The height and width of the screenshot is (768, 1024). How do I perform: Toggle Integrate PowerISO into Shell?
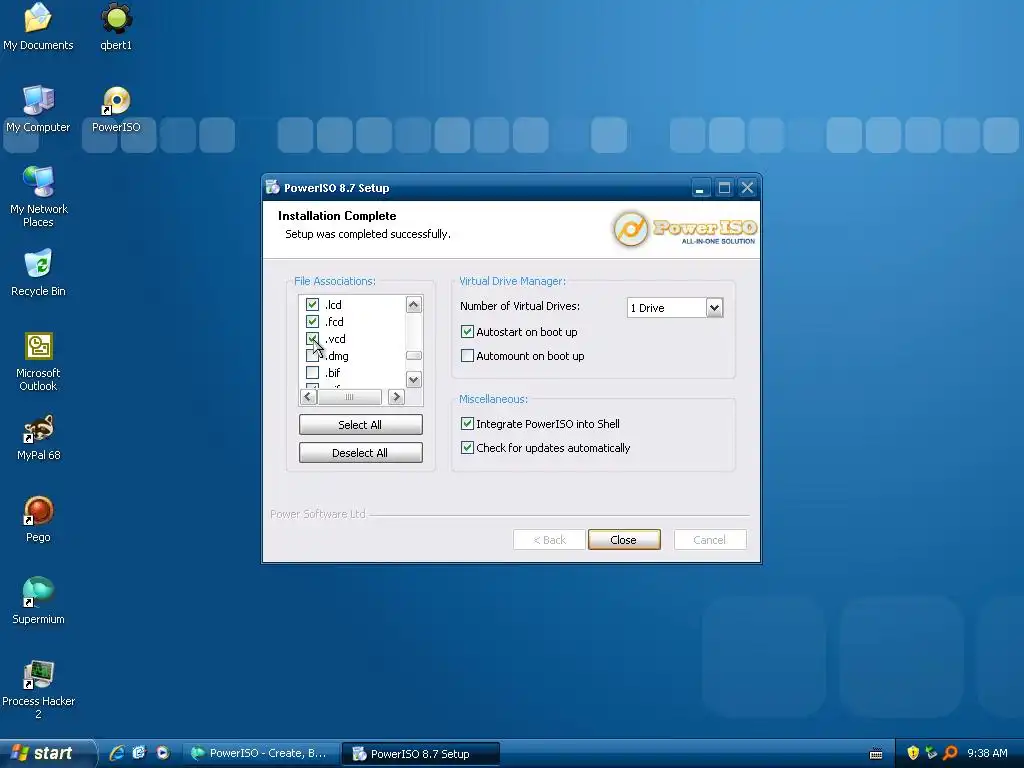(x=467, y=424)
